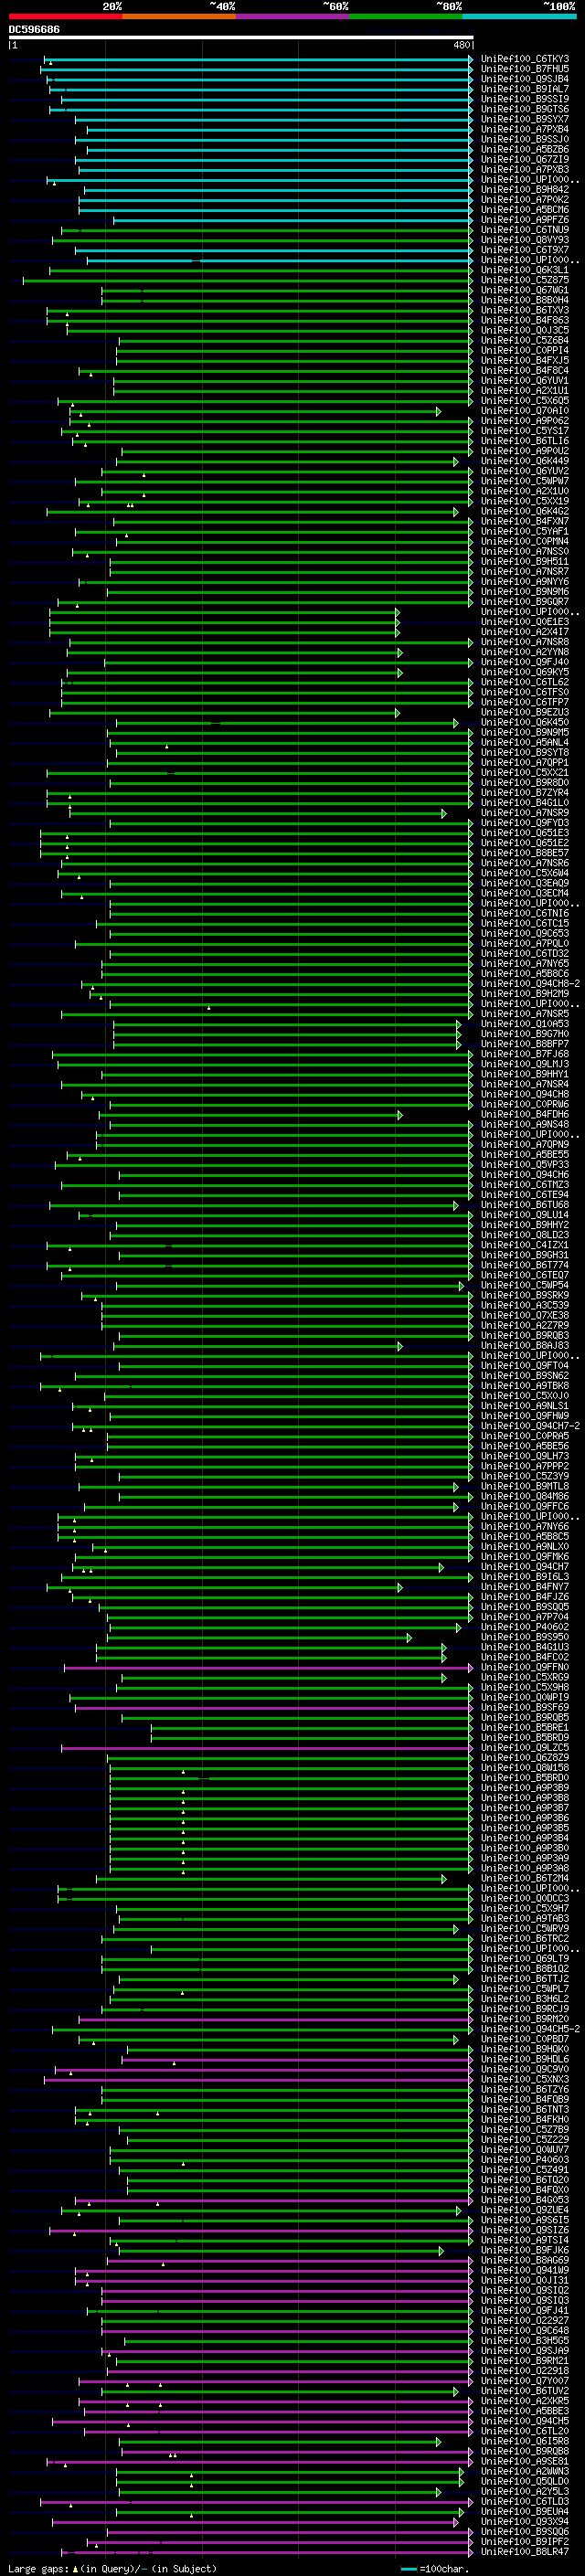Click the UniRef100_B9GTS6 label
The image size is (585, 2576).
pos(525,109)
